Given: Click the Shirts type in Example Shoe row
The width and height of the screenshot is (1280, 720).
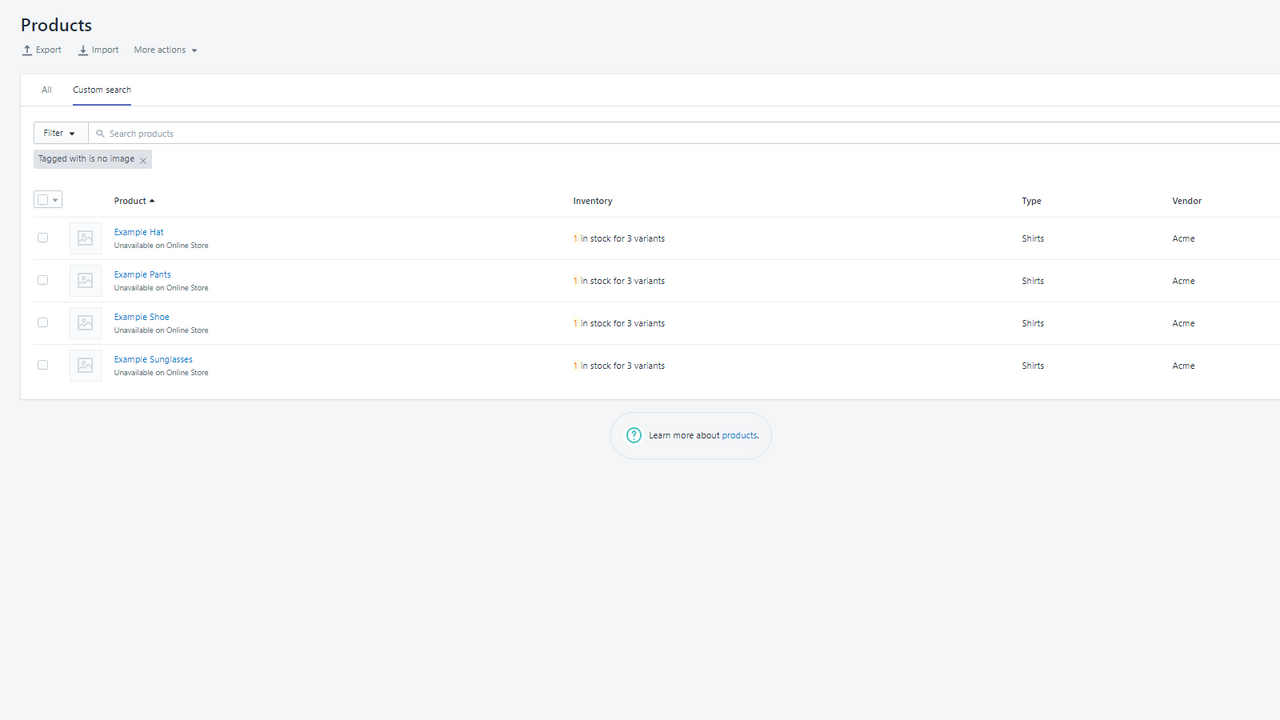Looking at the screenshot, I should click(x=1033, y=323).
